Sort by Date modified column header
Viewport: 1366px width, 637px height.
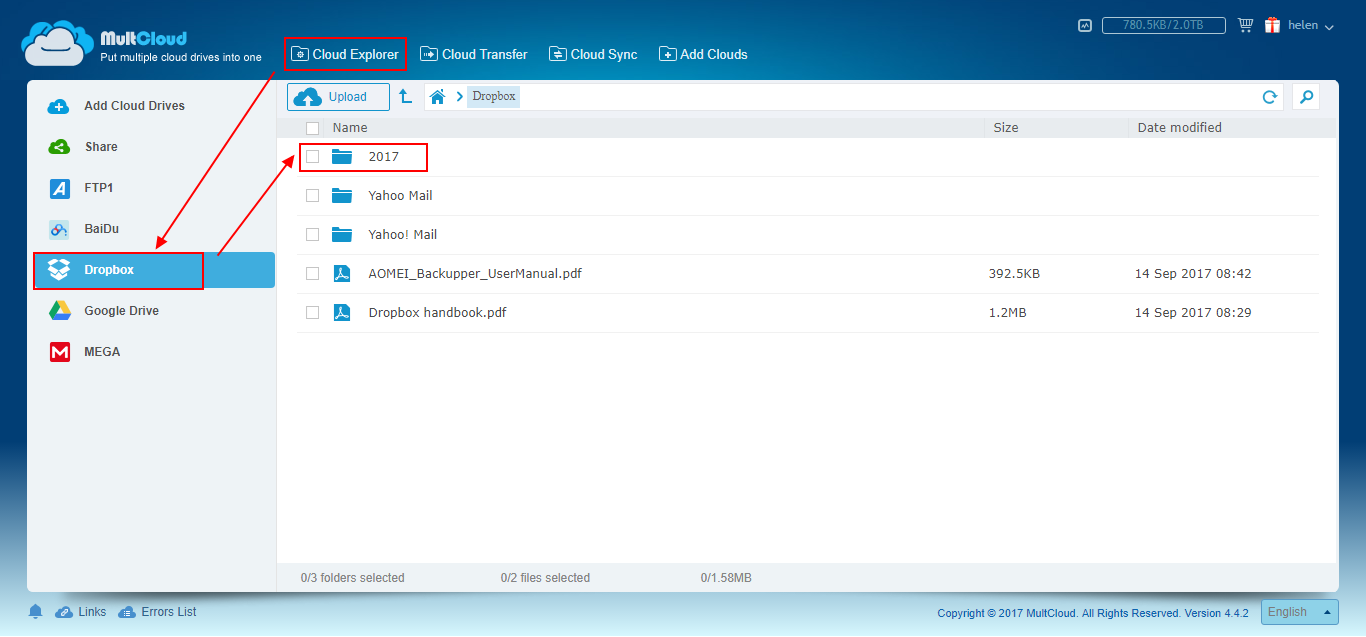click(1180, 128)
